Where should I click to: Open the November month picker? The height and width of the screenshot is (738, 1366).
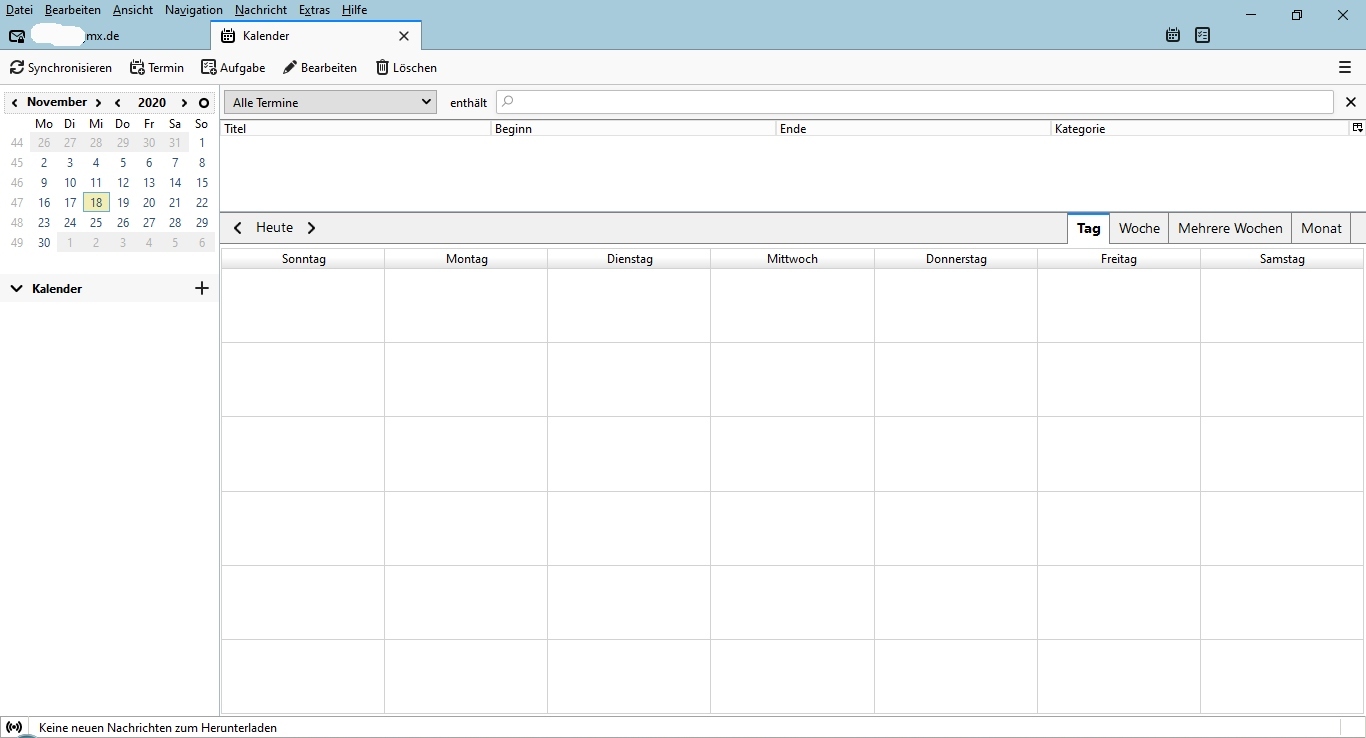point(57,102)
